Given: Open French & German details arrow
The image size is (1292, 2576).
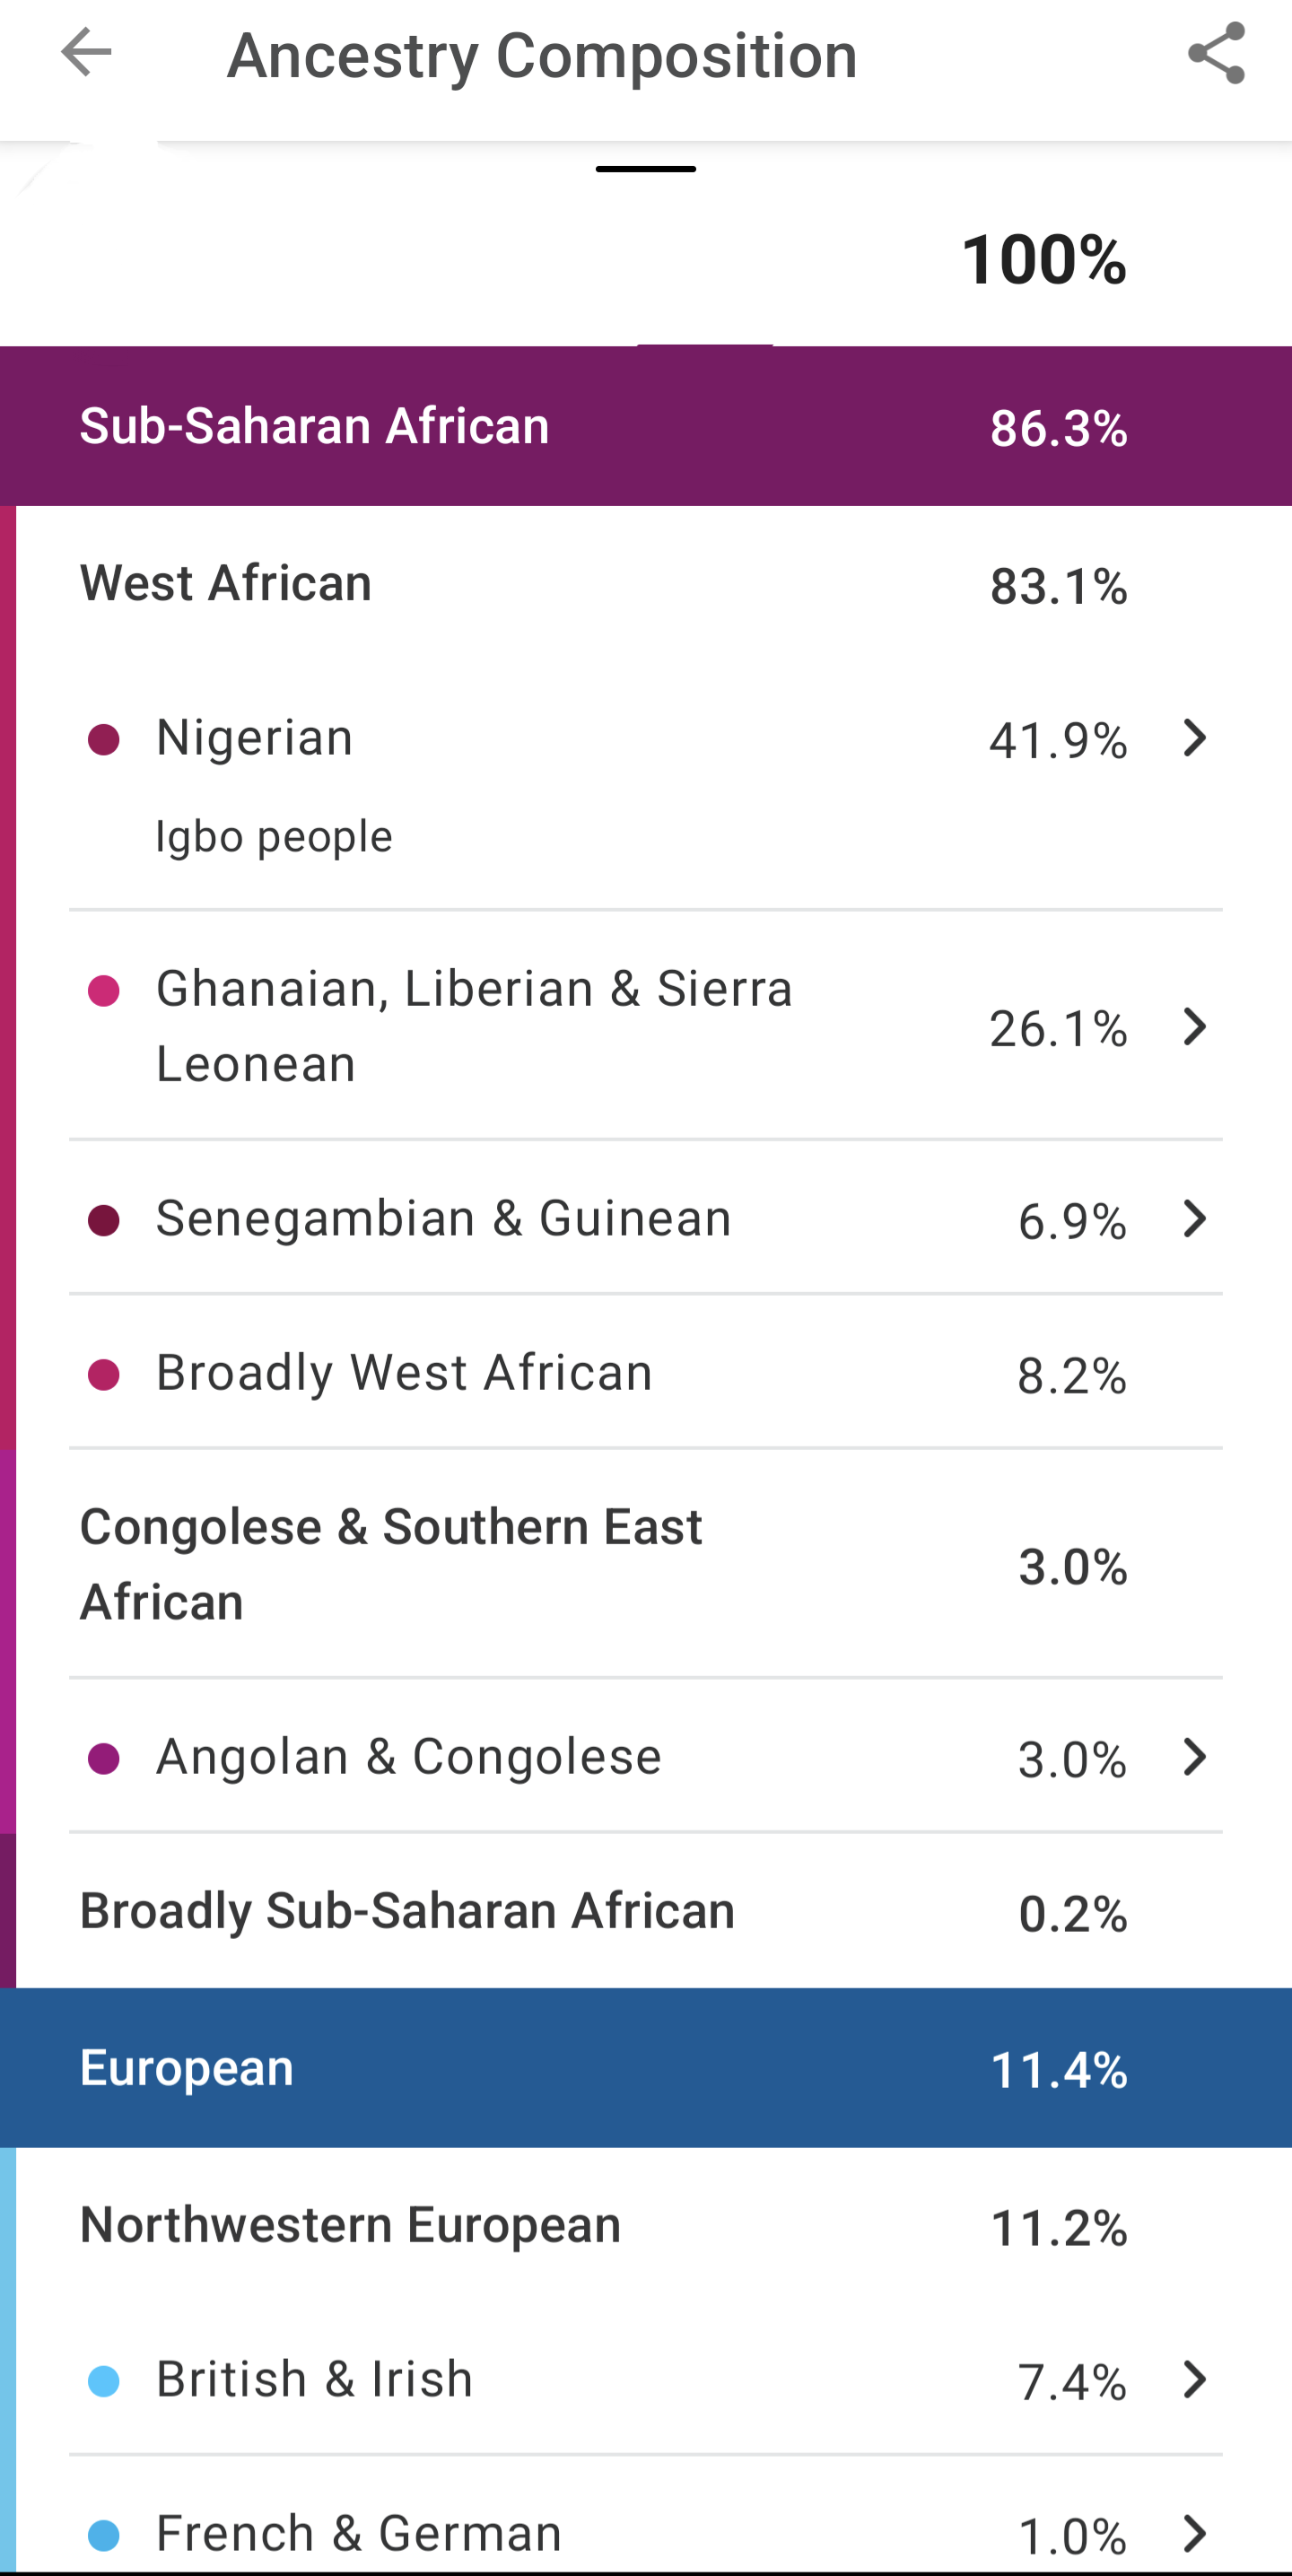Looking at the screenshot, I should (1194, 2533).
